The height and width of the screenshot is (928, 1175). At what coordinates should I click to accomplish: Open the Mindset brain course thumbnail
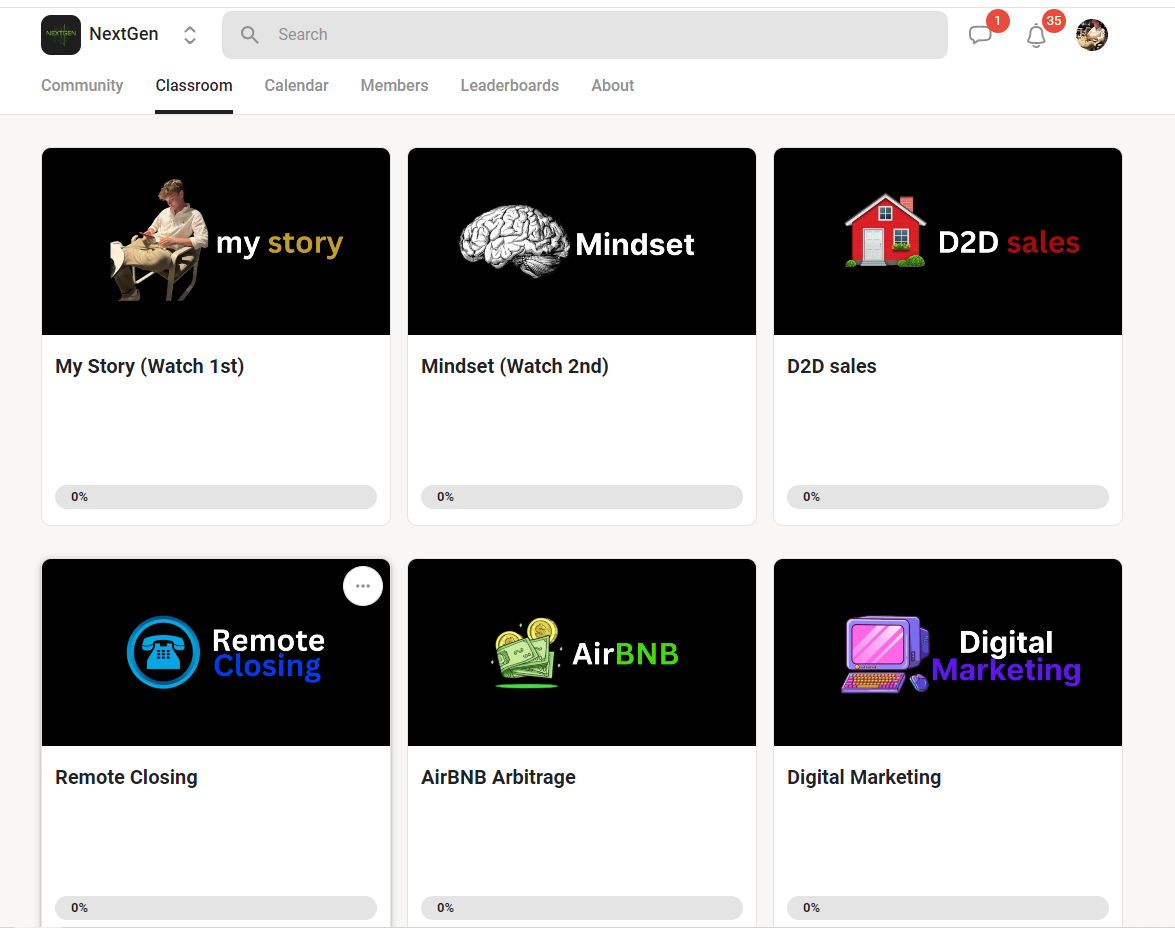(x=582, y=241)
